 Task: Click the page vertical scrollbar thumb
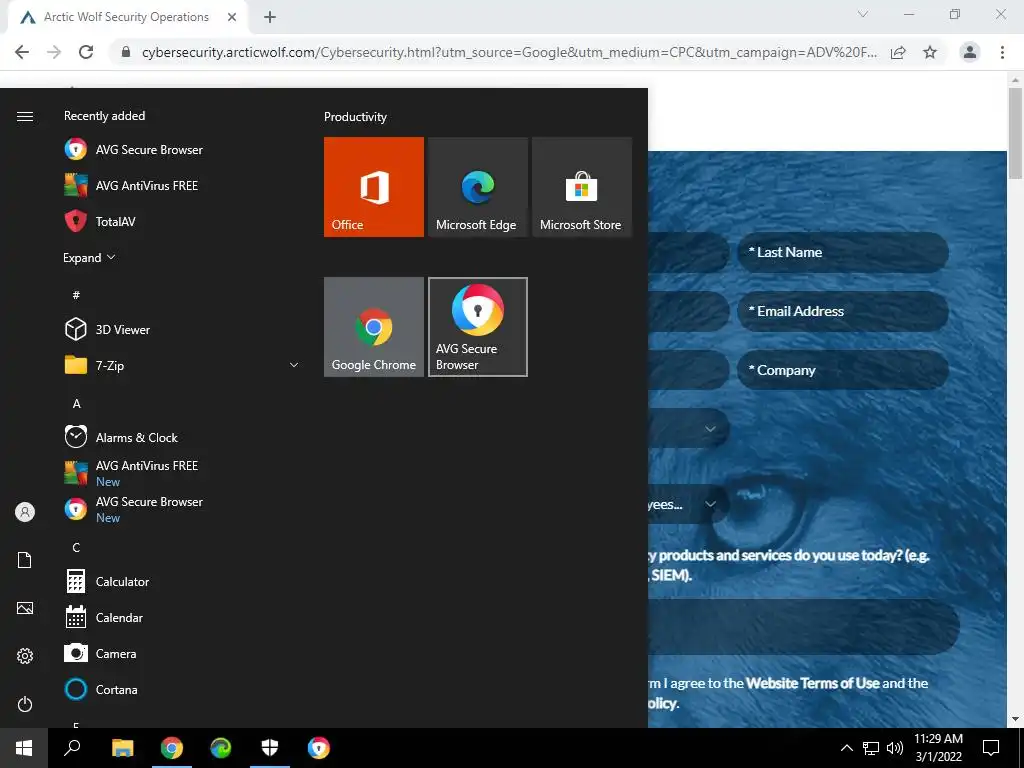coord(1015,133)
